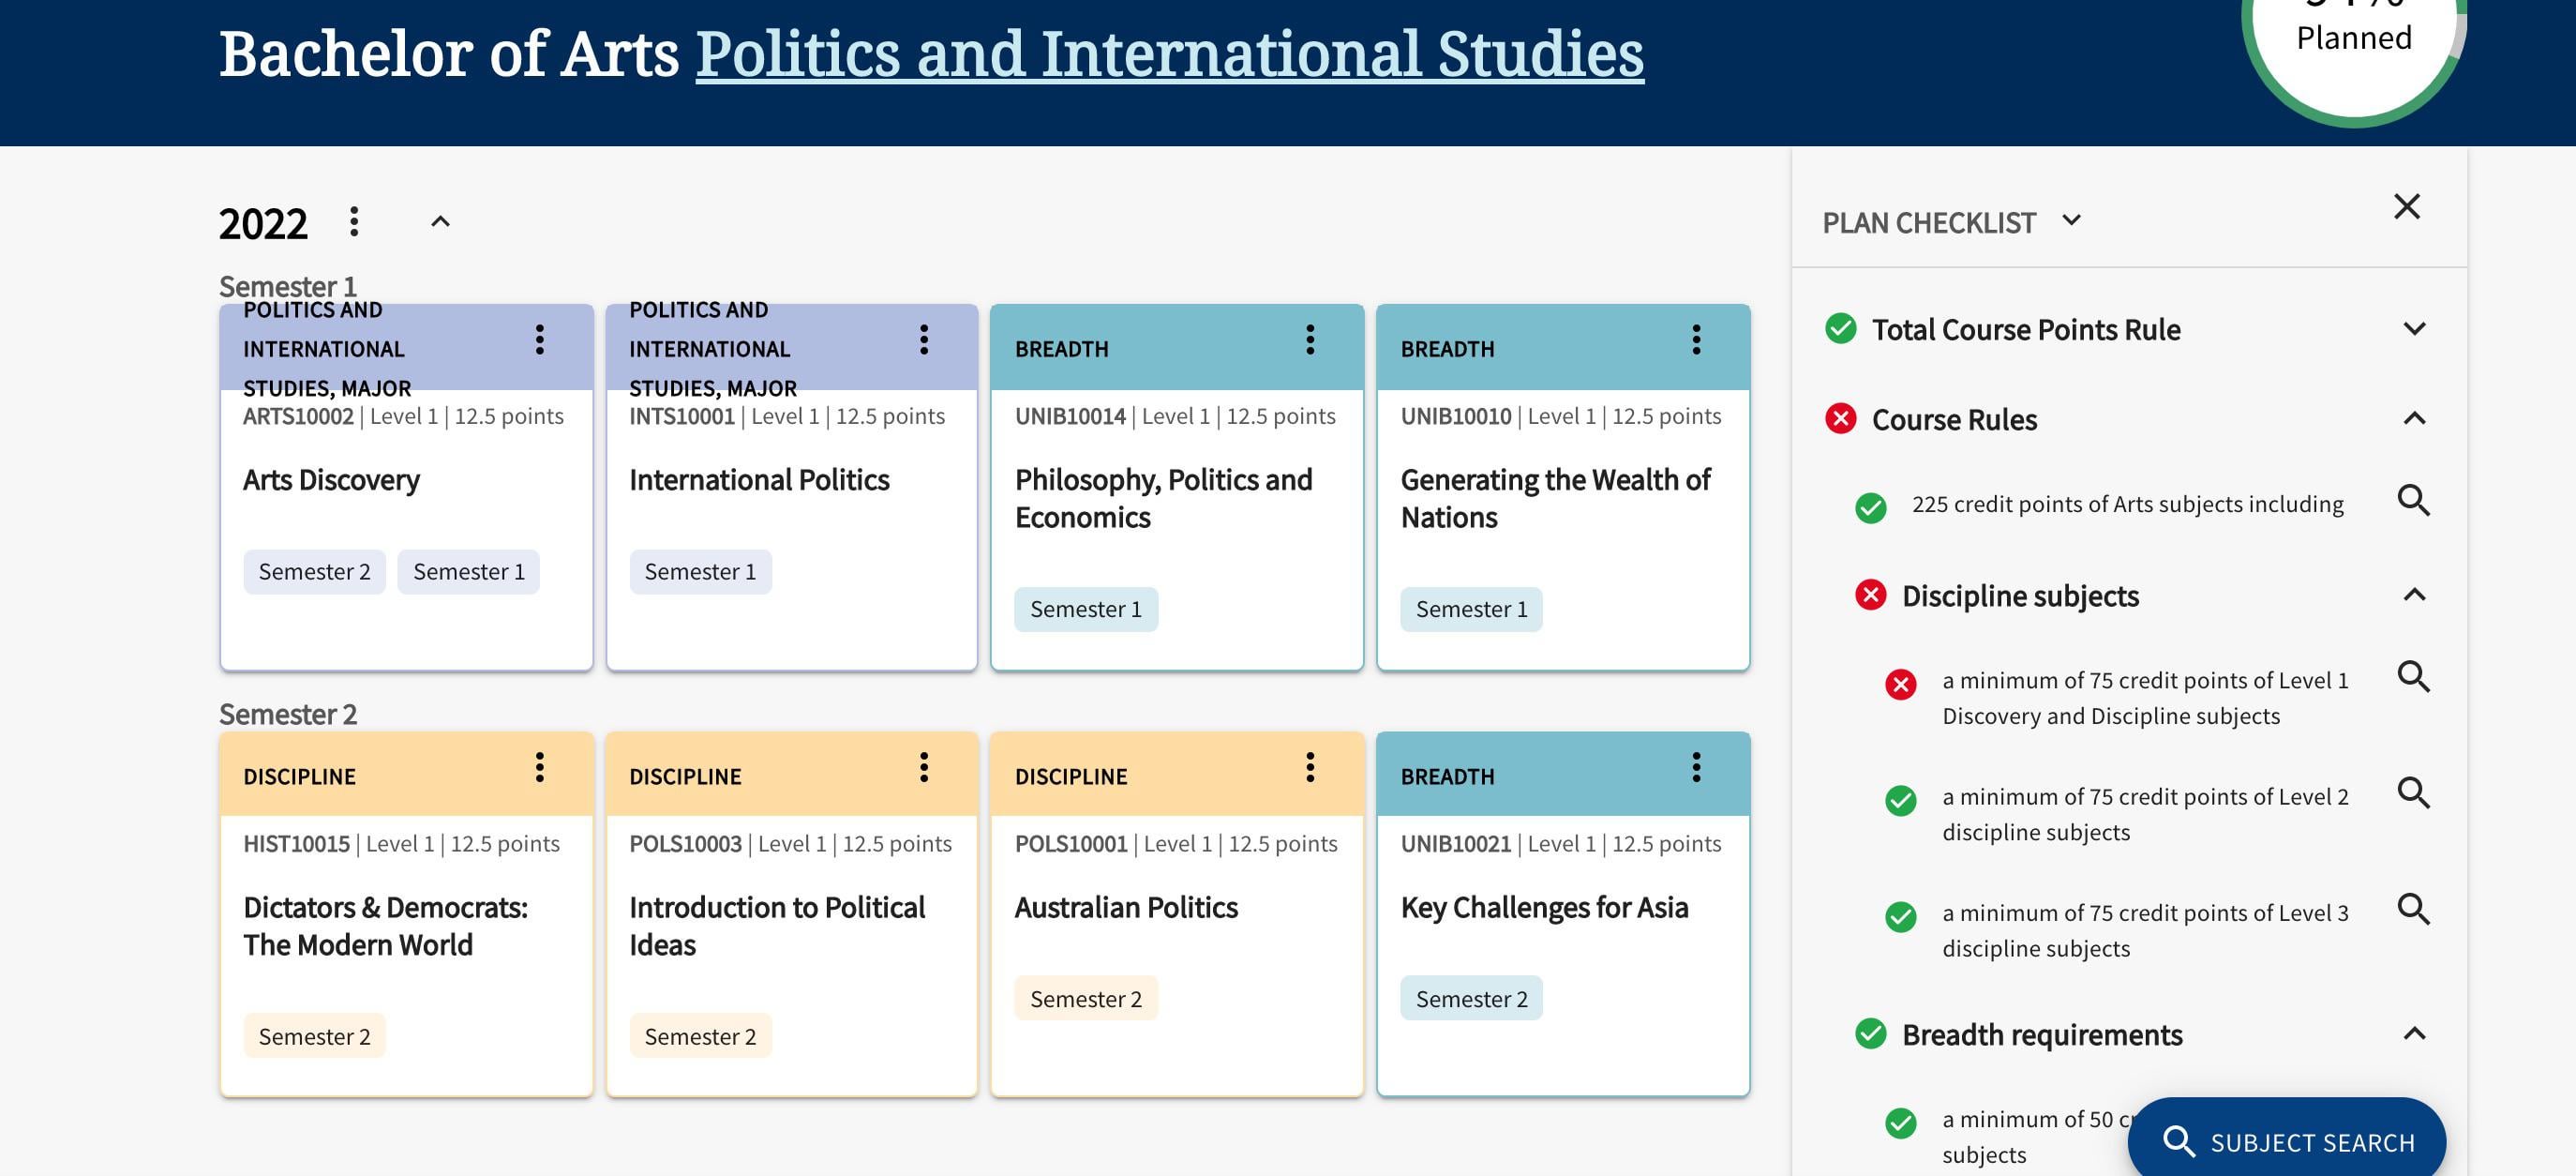Screen dimensions: 2576x1176
Task: Click the UNIB10014 subject code
Action: click(x=1070, y=416)
